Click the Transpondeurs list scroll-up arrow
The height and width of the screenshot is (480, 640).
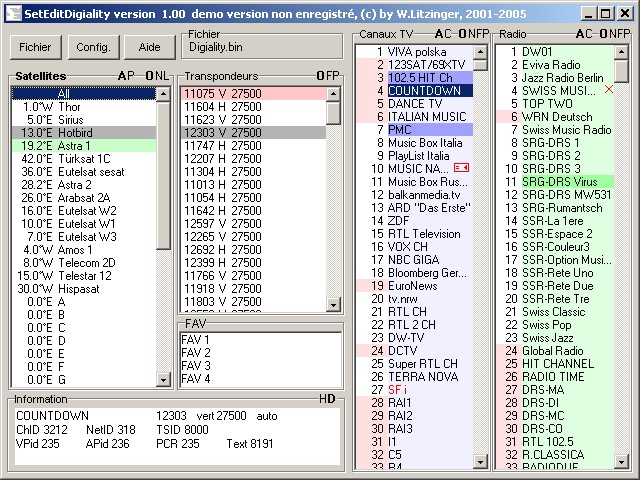[335, 93]
